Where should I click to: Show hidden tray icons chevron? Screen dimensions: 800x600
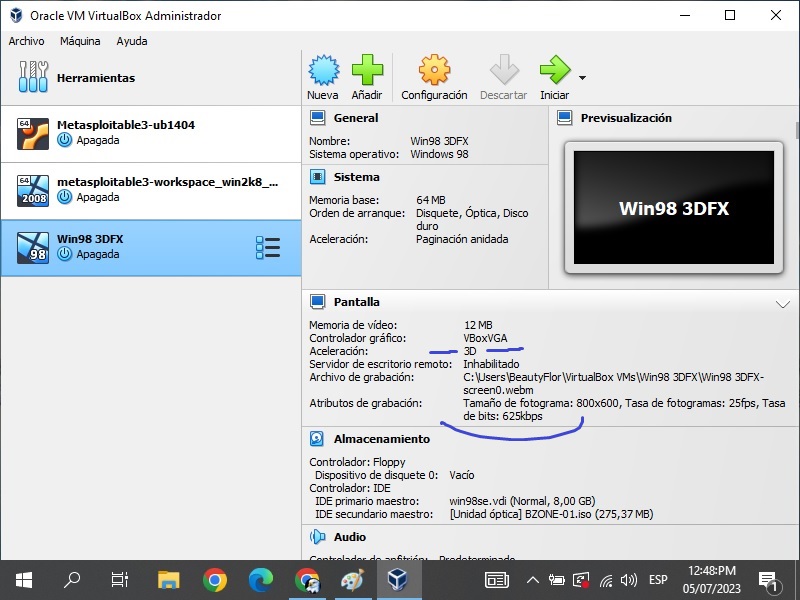click(x=533, y=580)
